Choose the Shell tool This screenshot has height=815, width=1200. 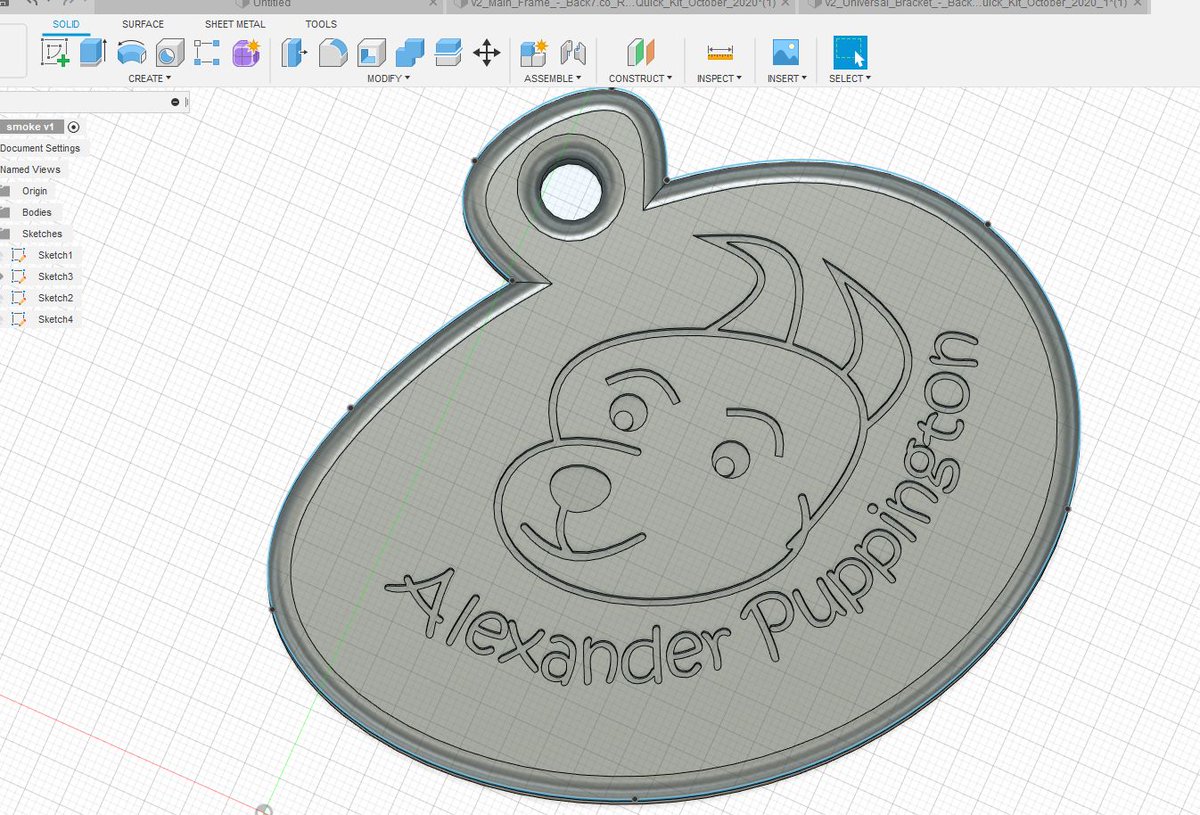point(371,53)
